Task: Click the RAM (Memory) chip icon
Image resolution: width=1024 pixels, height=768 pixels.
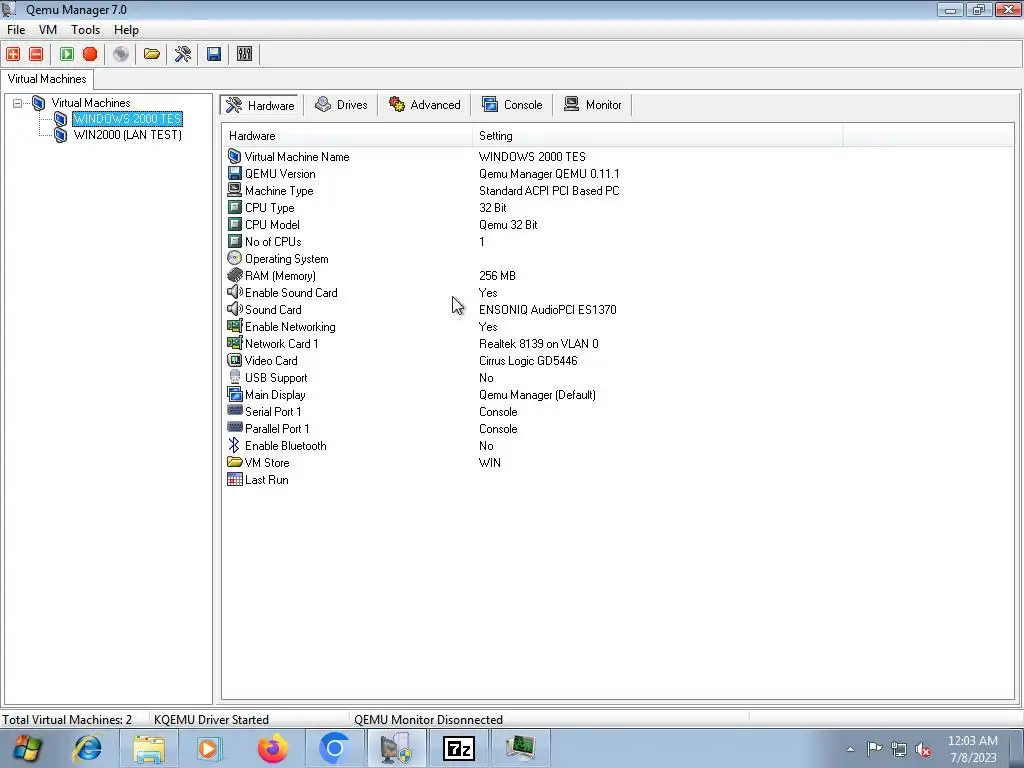Action: (x=234, y=275)
